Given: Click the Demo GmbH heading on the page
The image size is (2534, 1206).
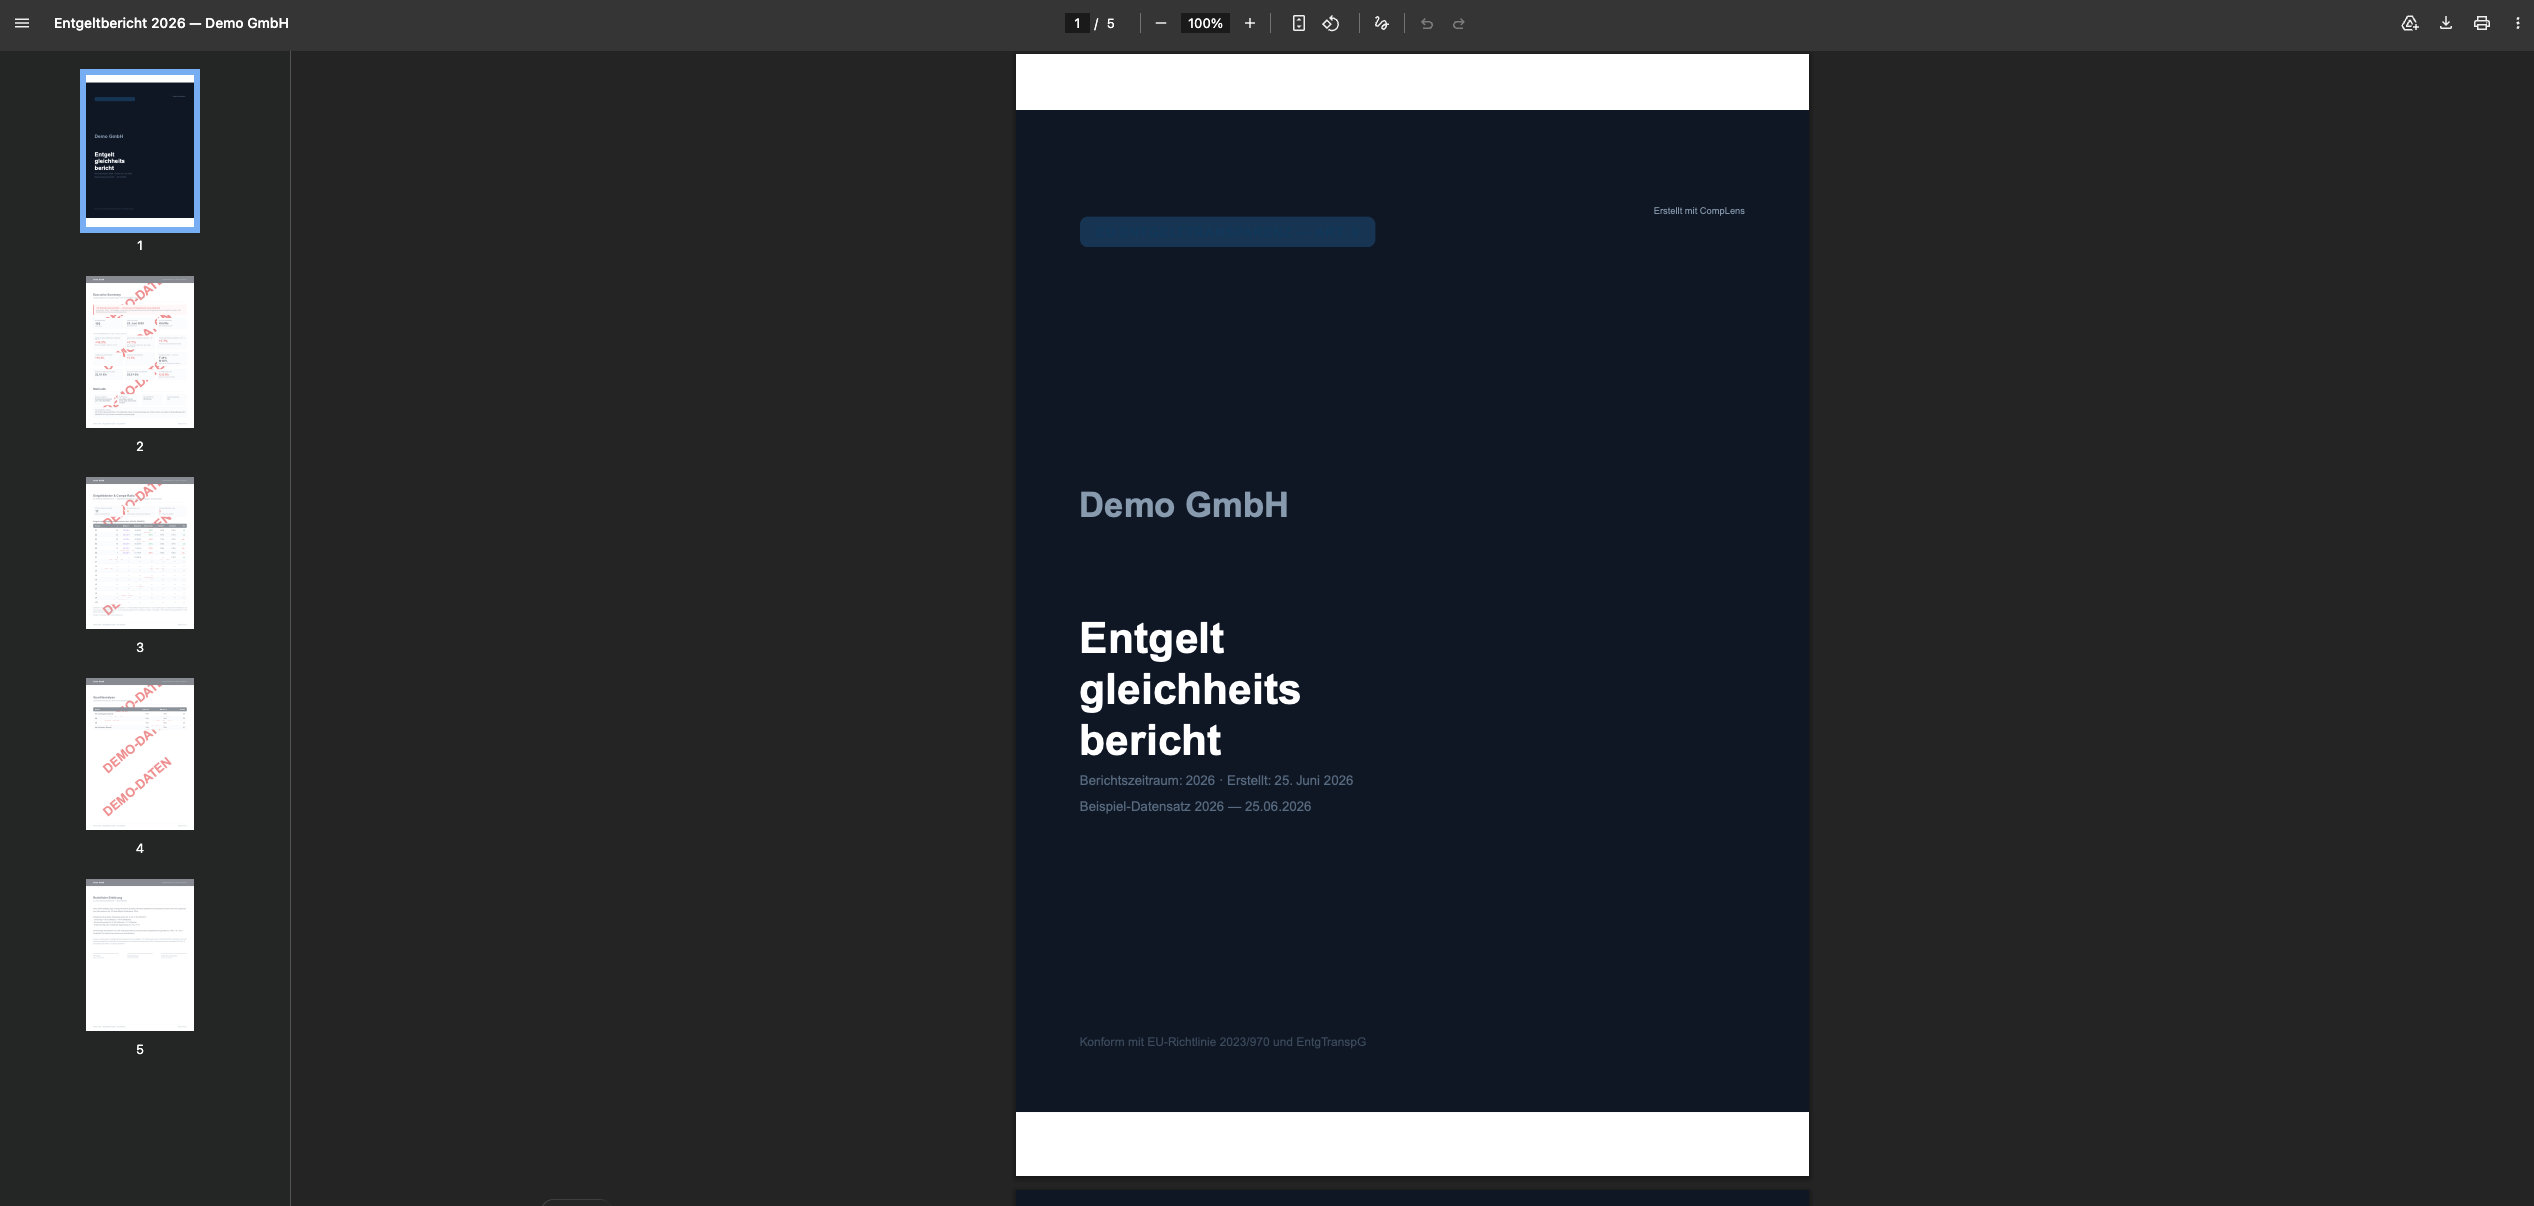Looking at the screenshot, I should 1184,505.
